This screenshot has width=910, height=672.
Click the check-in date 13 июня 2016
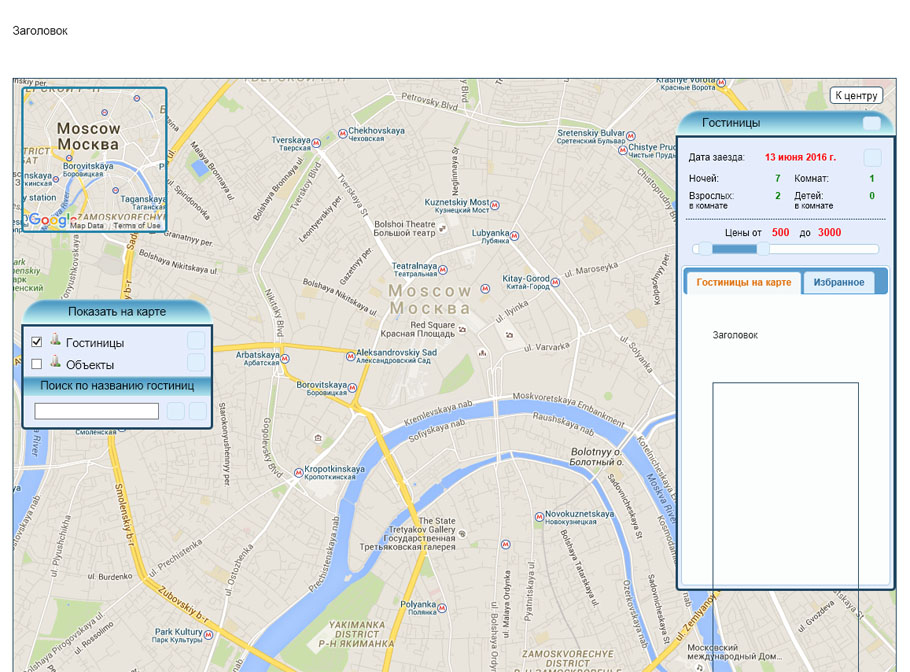(x=800, y=157)
